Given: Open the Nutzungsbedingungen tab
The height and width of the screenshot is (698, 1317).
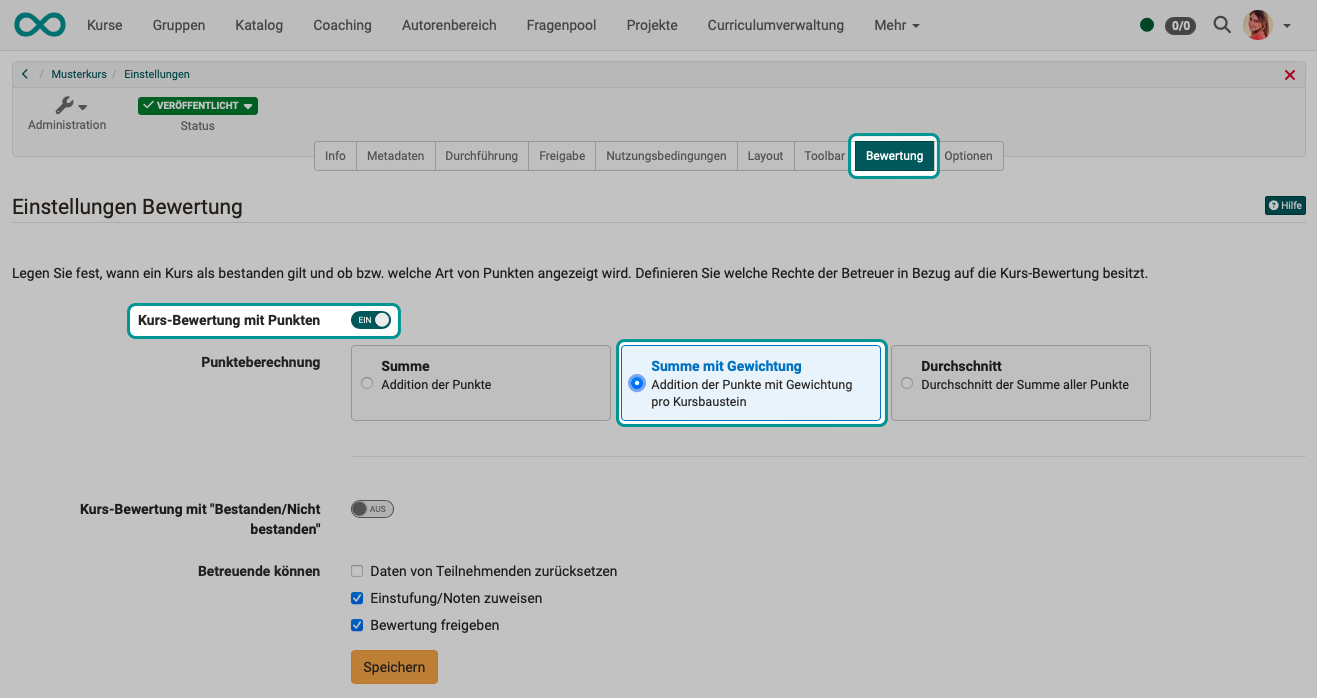Looking at the screenshot, I should 665,155.
